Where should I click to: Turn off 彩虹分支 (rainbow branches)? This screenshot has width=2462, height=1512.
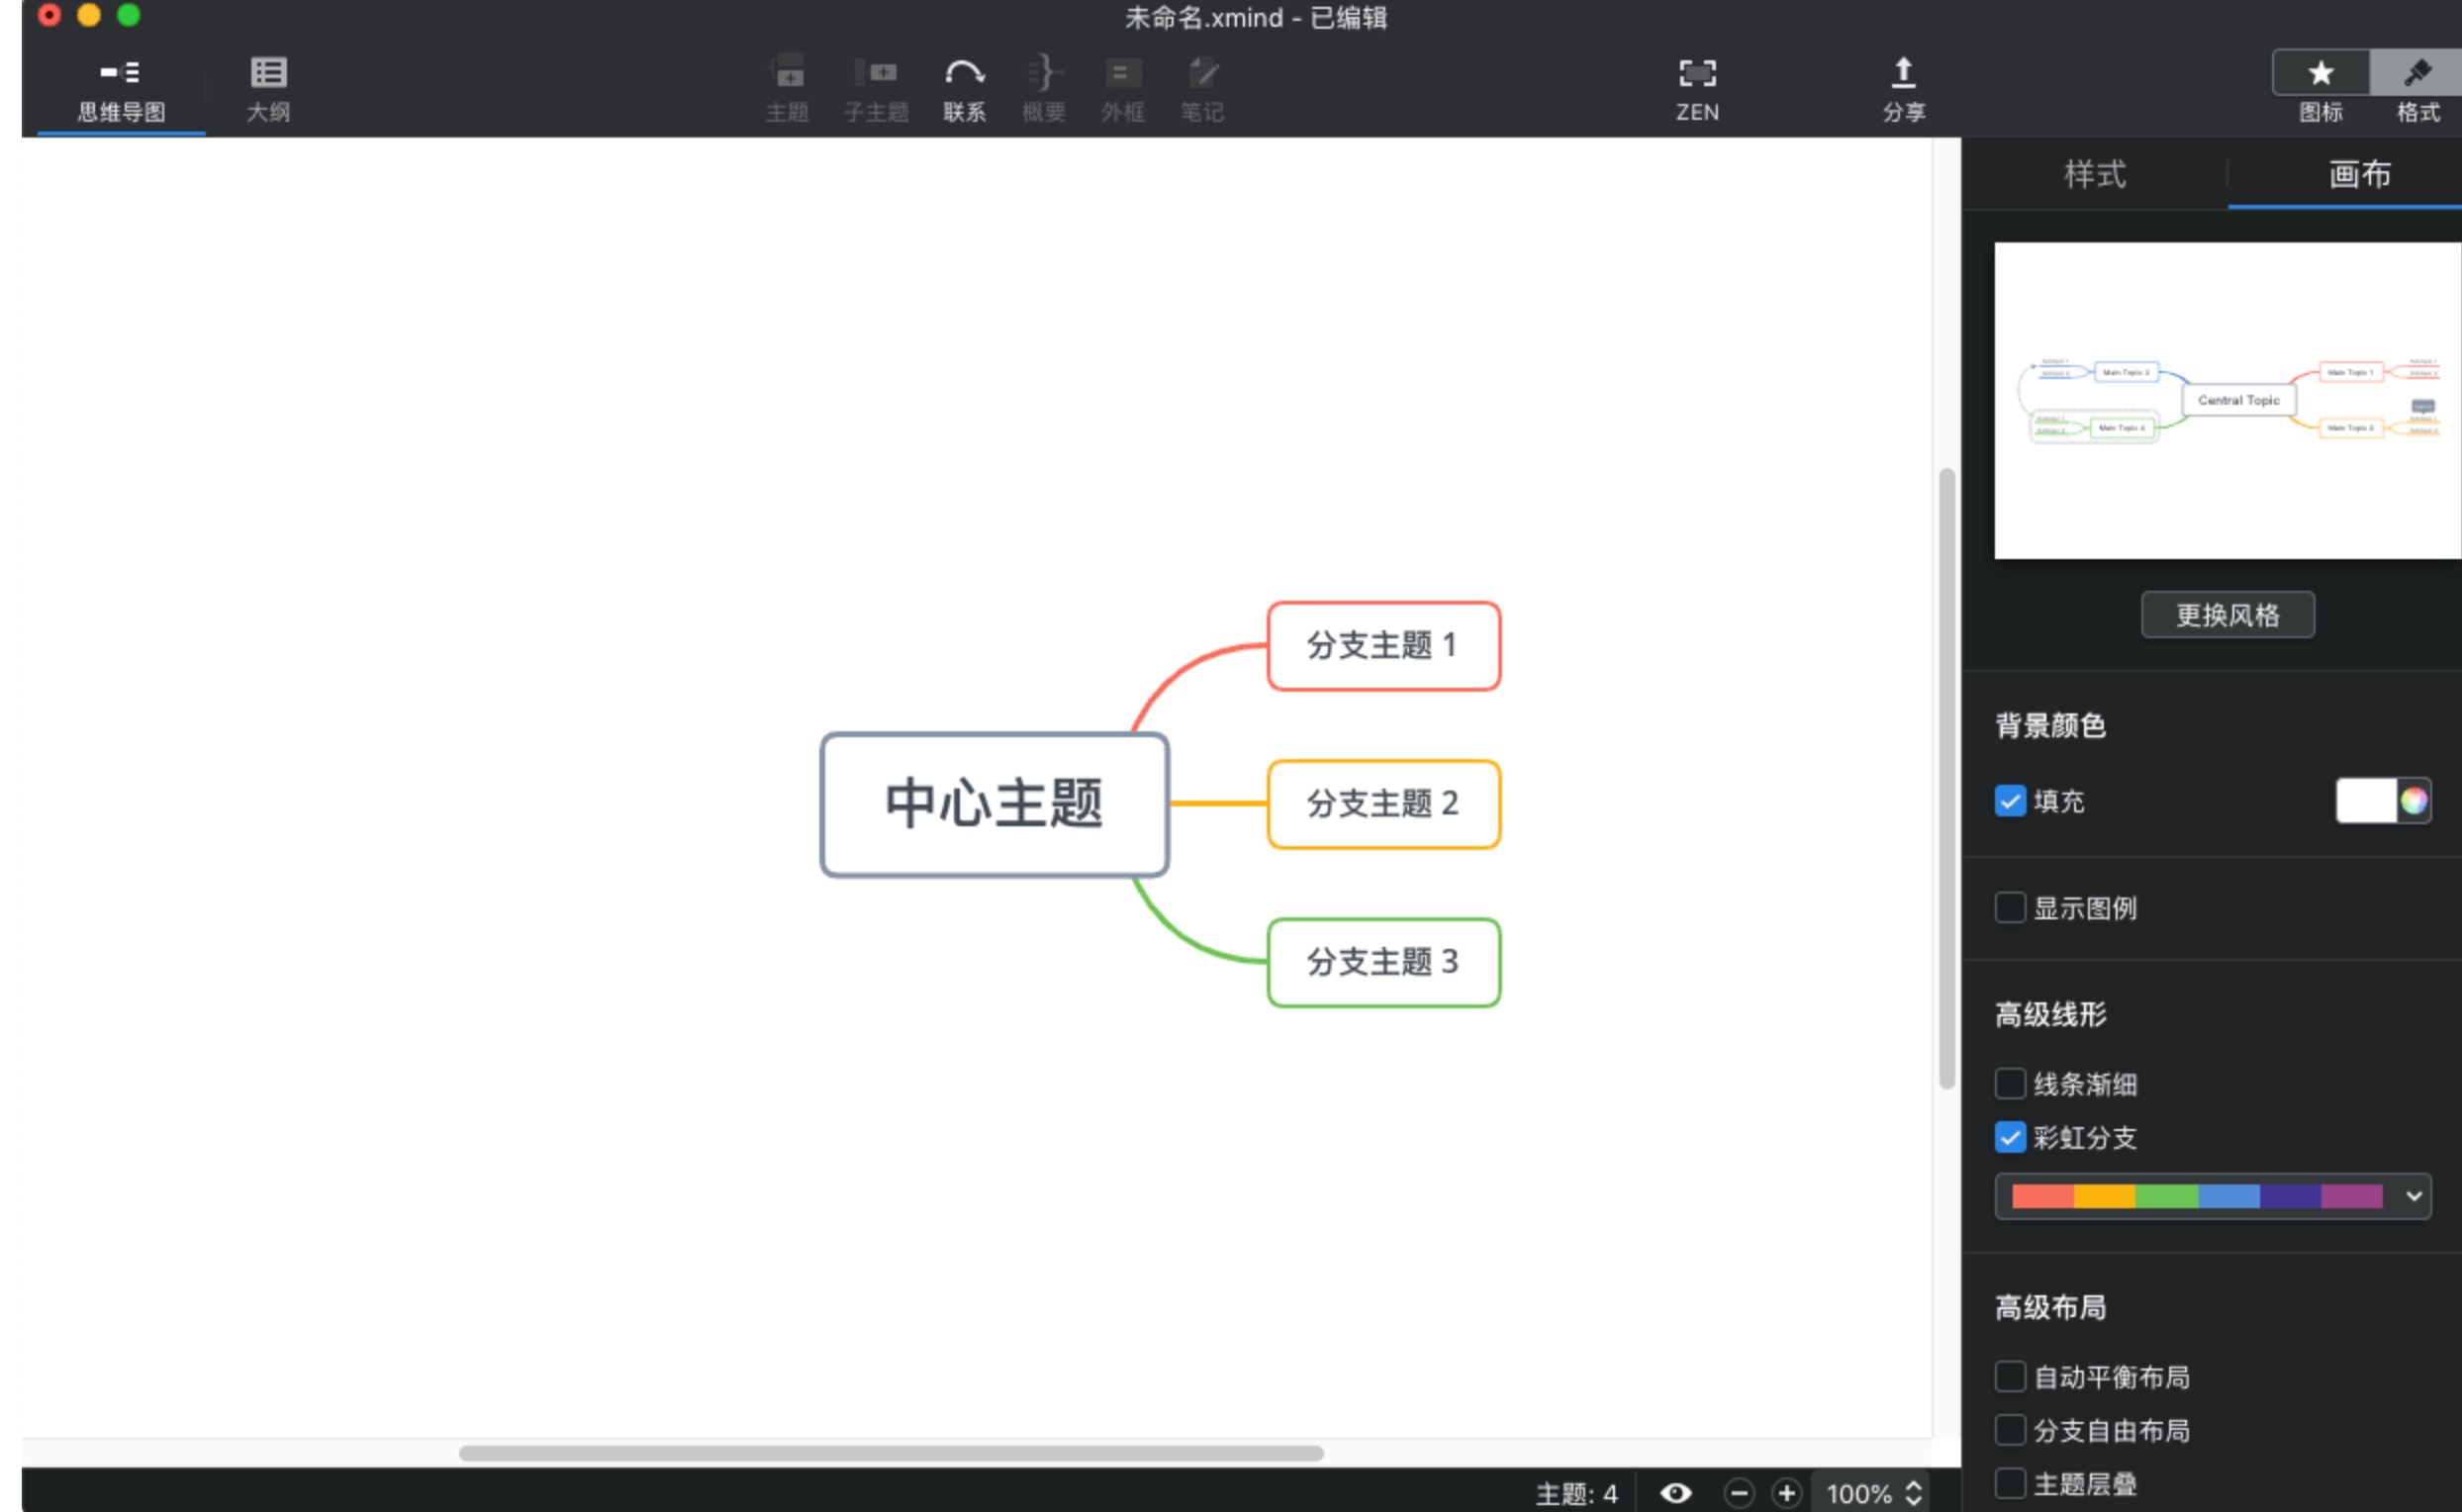(x=2010, y=1137)
